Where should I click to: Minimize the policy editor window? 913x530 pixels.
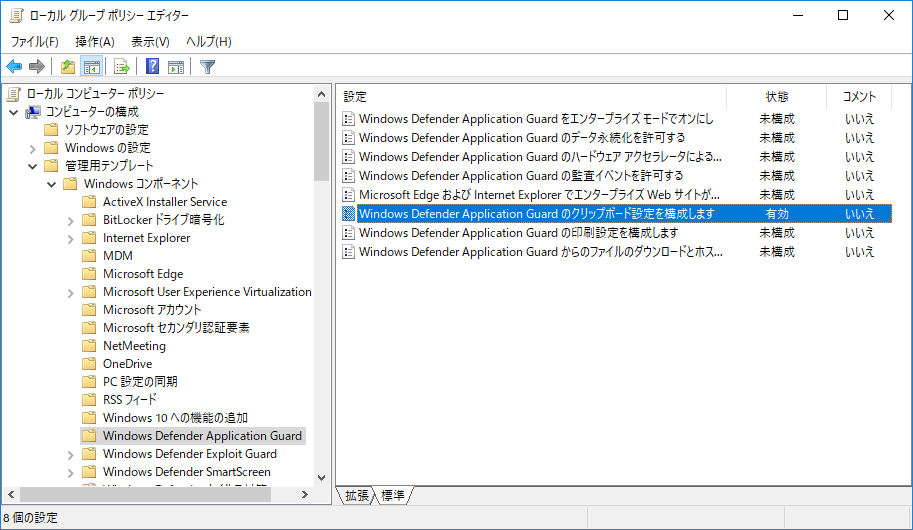798,16
